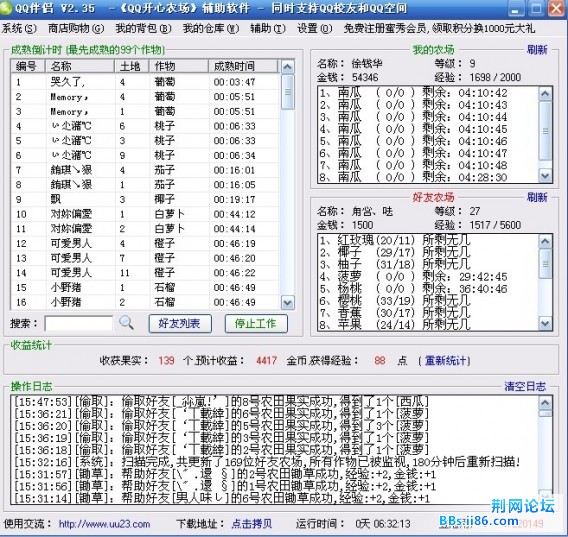
Task: Refresh 好友农场 with 刷新 link
Action: pyautogui.click(x=537, y=197)
